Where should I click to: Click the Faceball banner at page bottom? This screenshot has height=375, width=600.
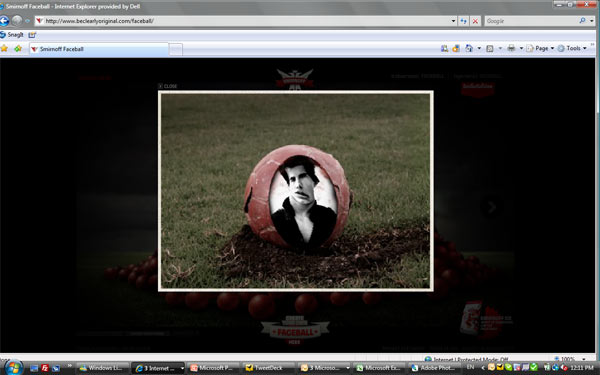pos(295,331)
